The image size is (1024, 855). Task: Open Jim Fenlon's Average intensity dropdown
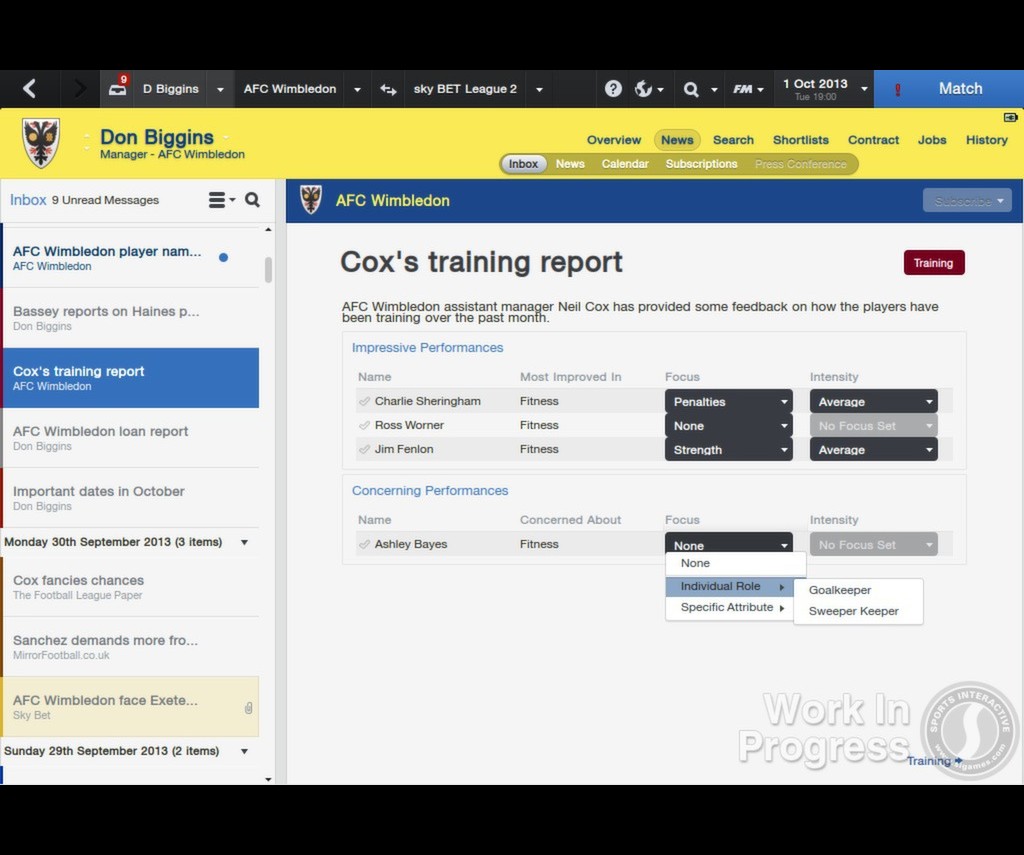point(873,449)
